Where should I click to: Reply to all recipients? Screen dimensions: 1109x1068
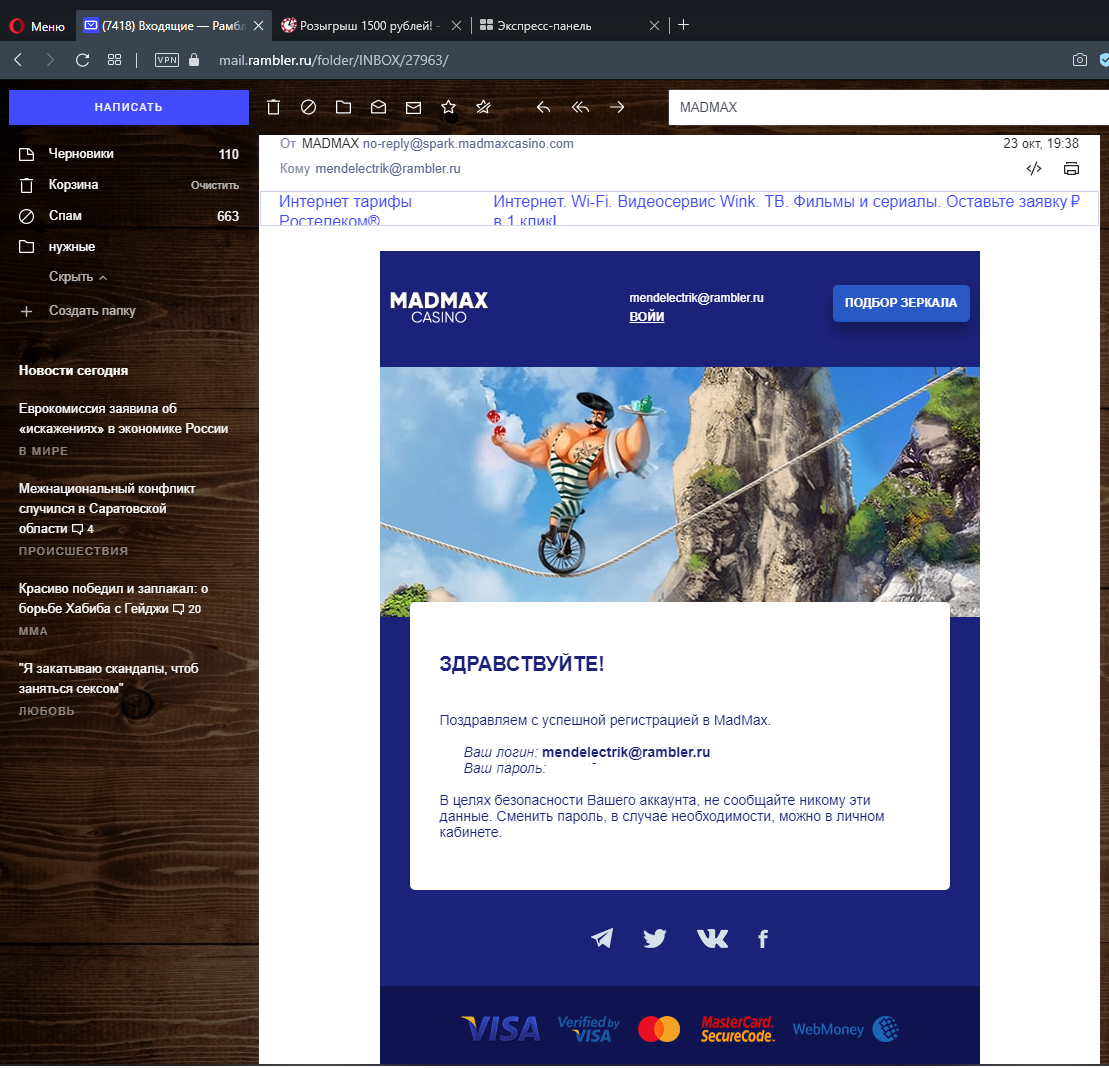[580, 108]
